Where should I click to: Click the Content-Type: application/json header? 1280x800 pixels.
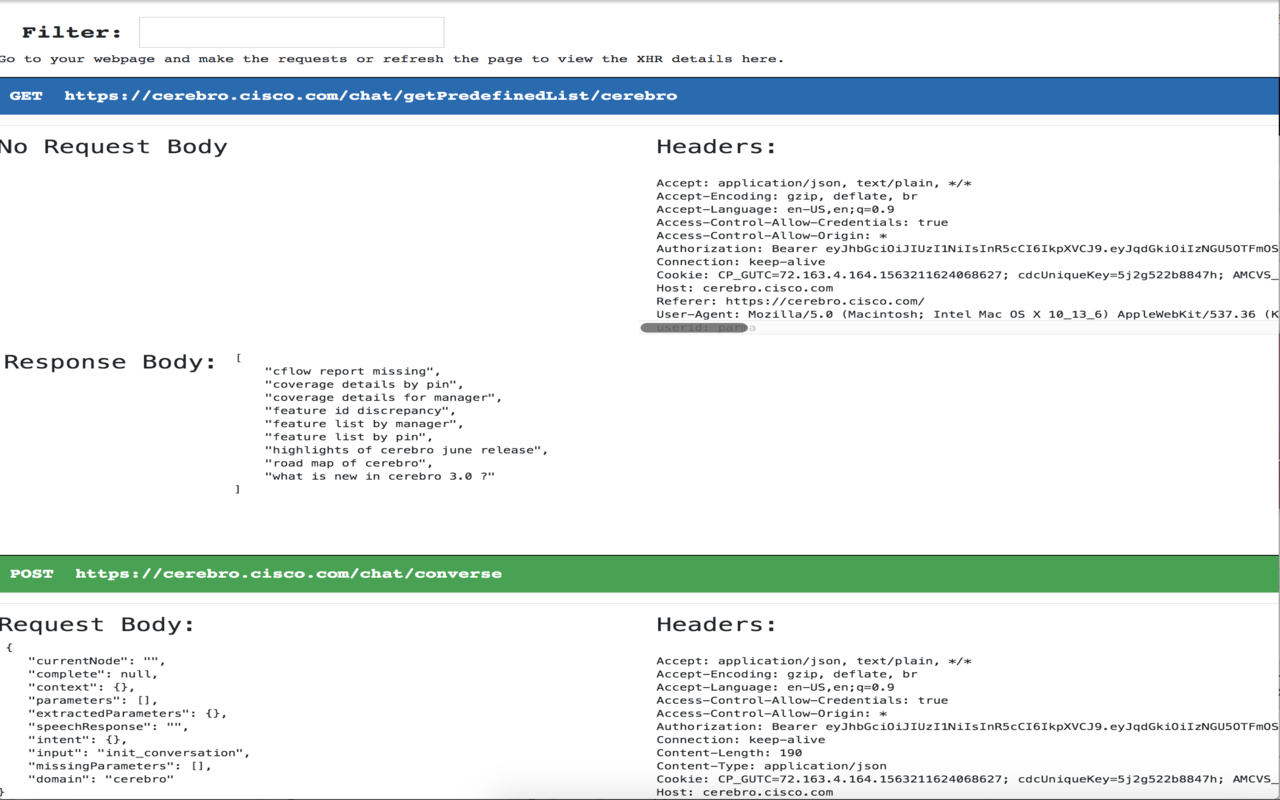[x=771, y=765]
